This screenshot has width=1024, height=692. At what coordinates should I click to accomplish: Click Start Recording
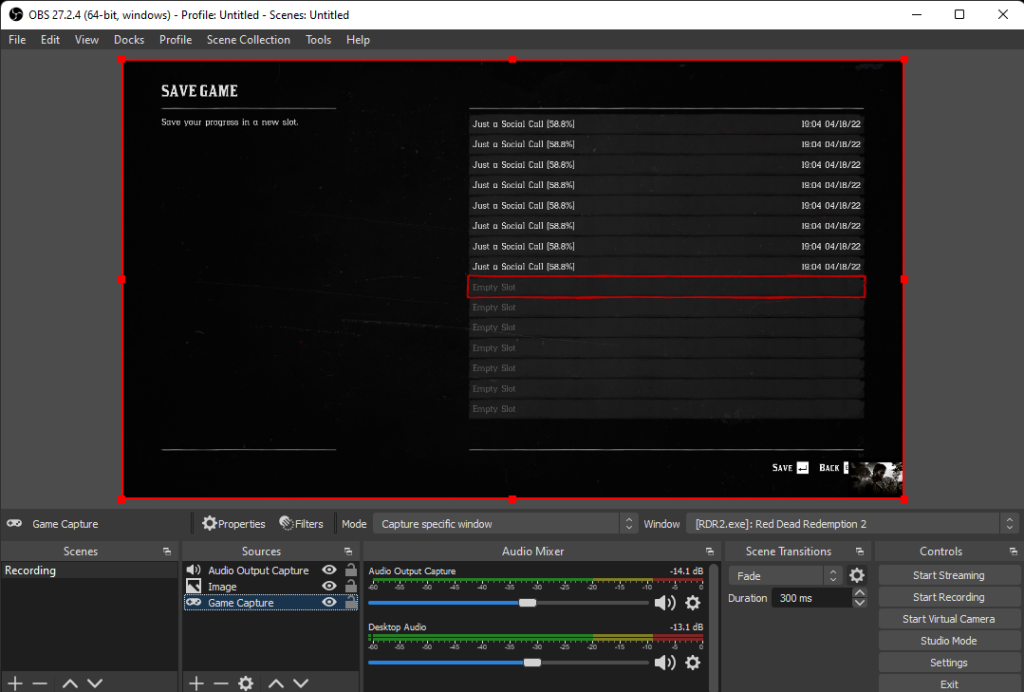[x=948, y=597]
